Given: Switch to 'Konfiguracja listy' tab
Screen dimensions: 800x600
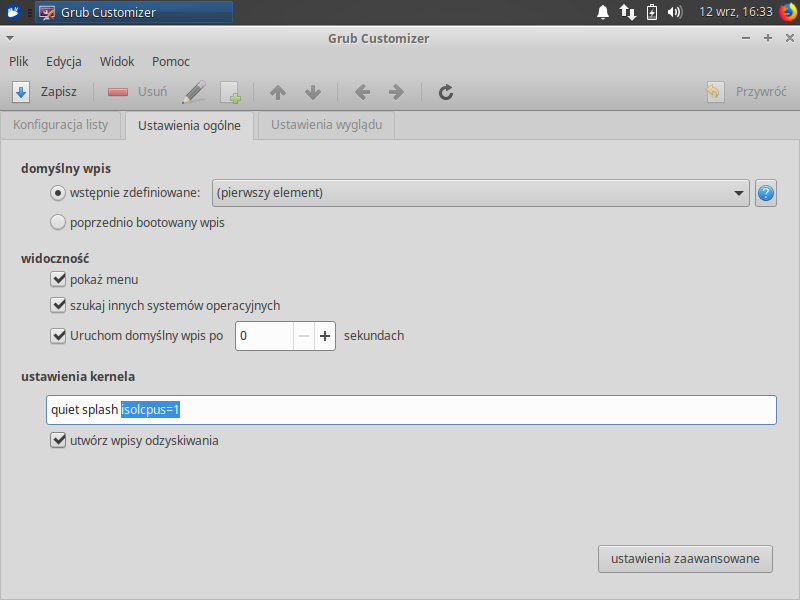Looking at the screenshot, I should pyautogui.click(x=60, y=125).
